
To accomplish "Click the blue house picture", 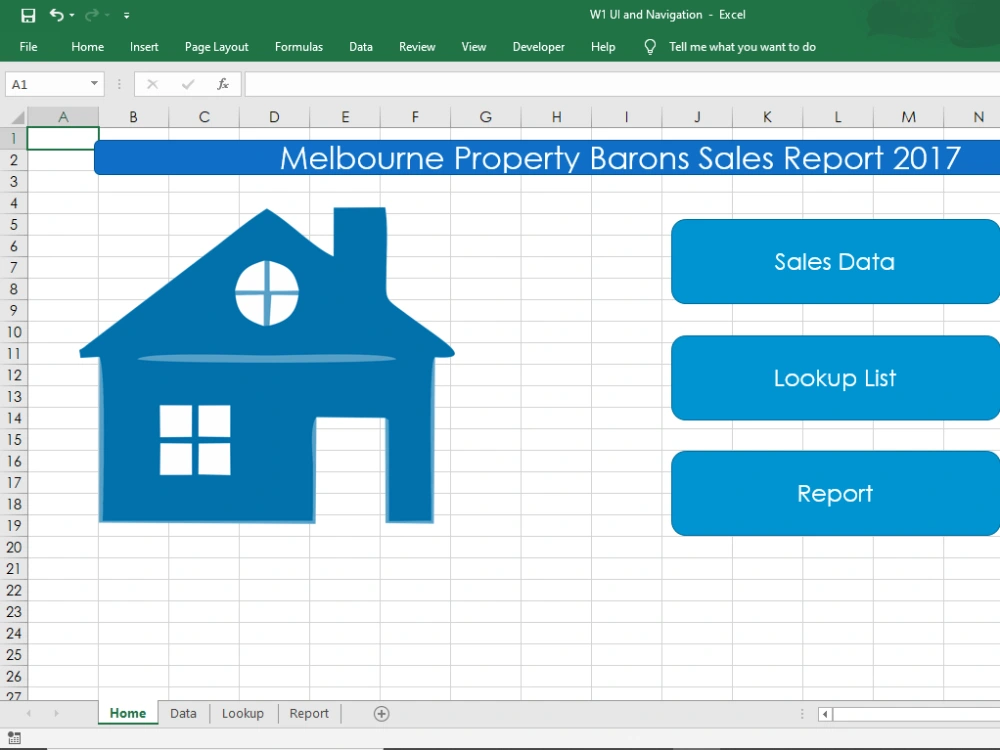I will tap(267, 365).
